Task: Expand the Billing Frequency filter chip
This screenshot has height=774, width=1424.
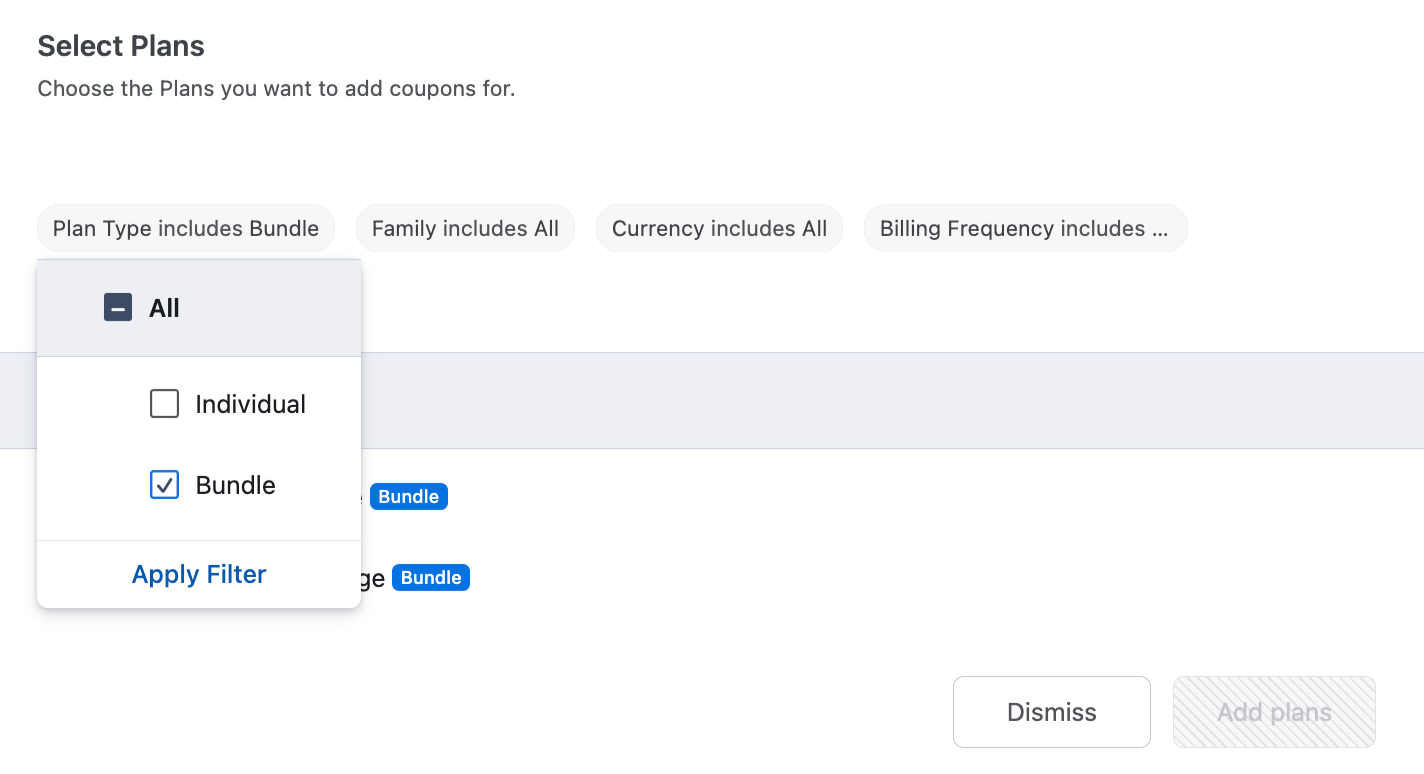Action: tap(1025, 228)
